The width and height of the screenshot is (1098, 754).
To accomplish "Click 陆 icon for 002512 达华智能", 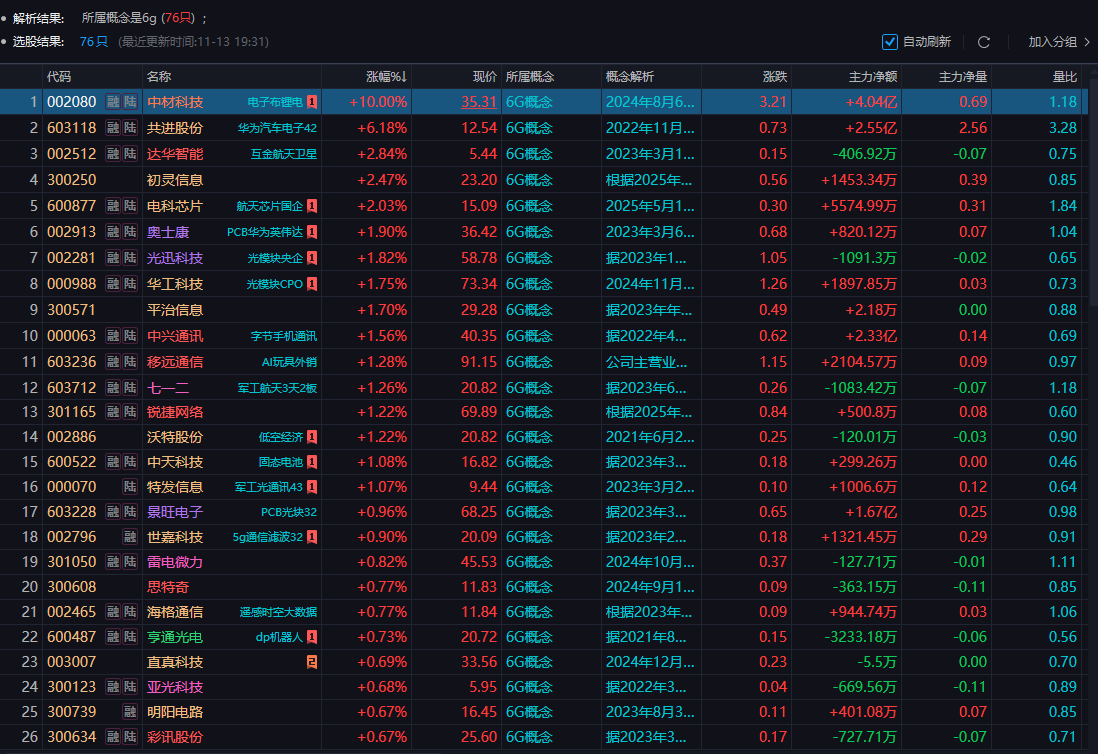I will click(130, 153).
